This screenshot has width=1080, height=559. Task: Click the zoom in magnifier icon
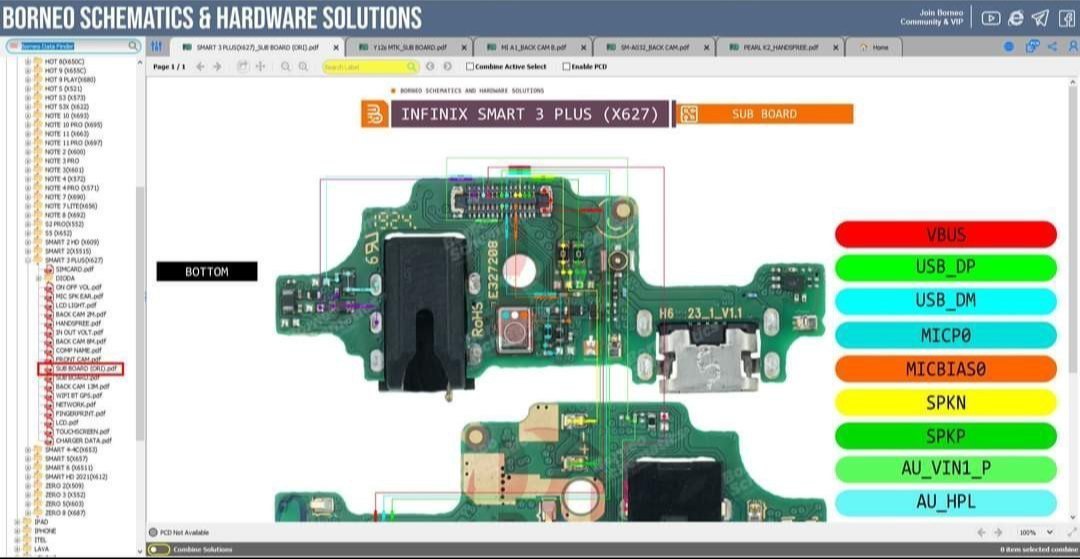point(303,67)
